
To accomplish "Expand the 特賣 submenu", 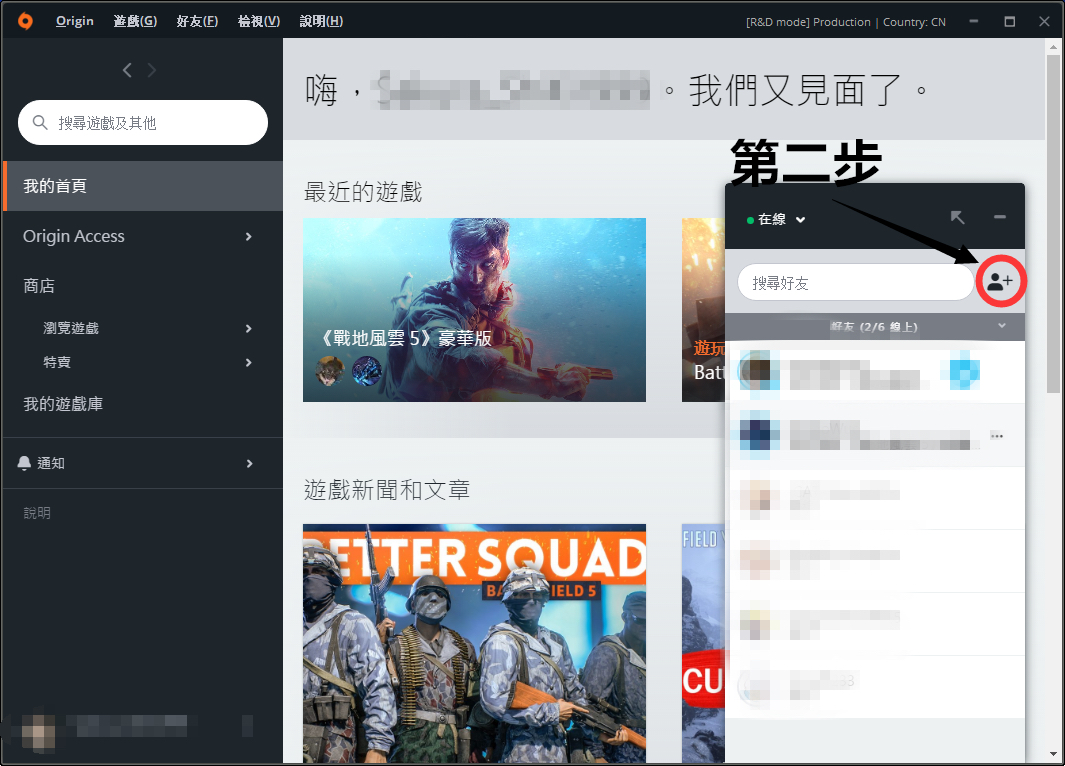I will pyautogui.click(x=249, y=363).
